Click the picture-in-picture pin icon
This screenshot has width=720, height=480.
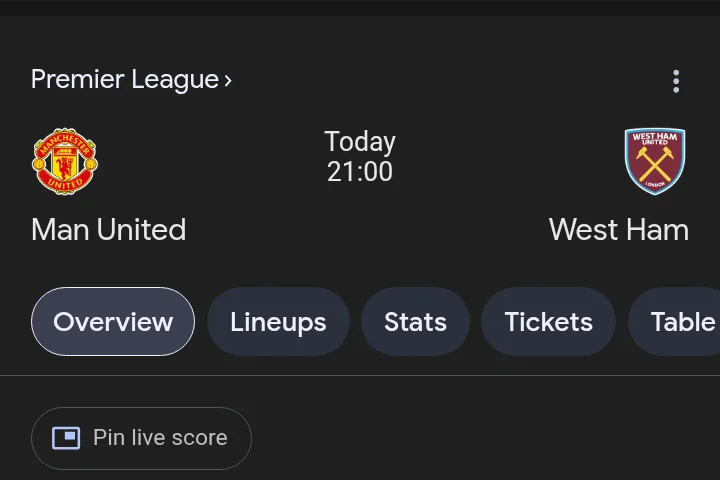(66, 438)
